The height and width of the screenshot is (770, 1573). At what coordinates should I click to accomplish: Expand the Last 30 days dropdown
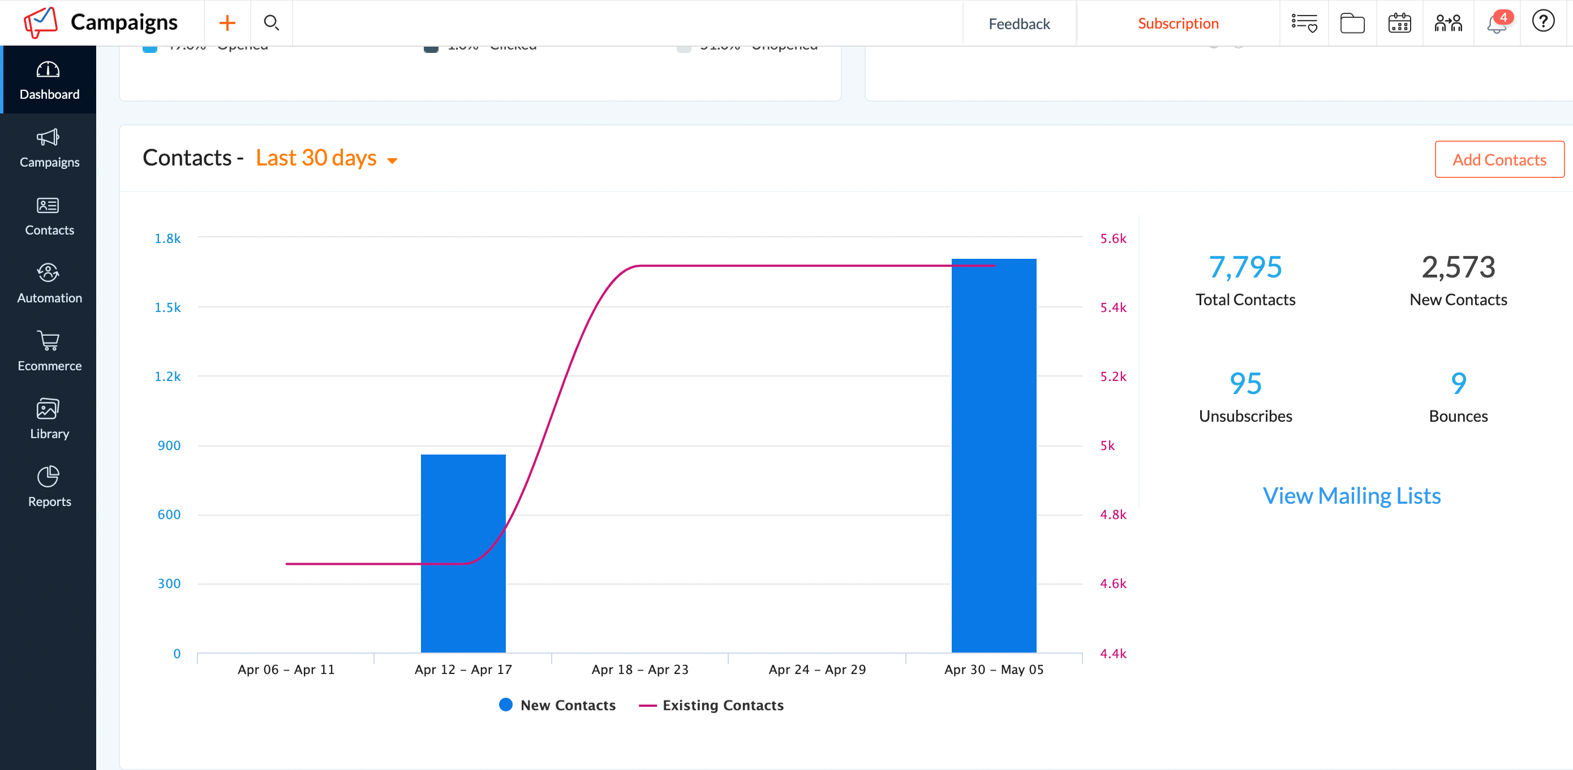[327, 158]
